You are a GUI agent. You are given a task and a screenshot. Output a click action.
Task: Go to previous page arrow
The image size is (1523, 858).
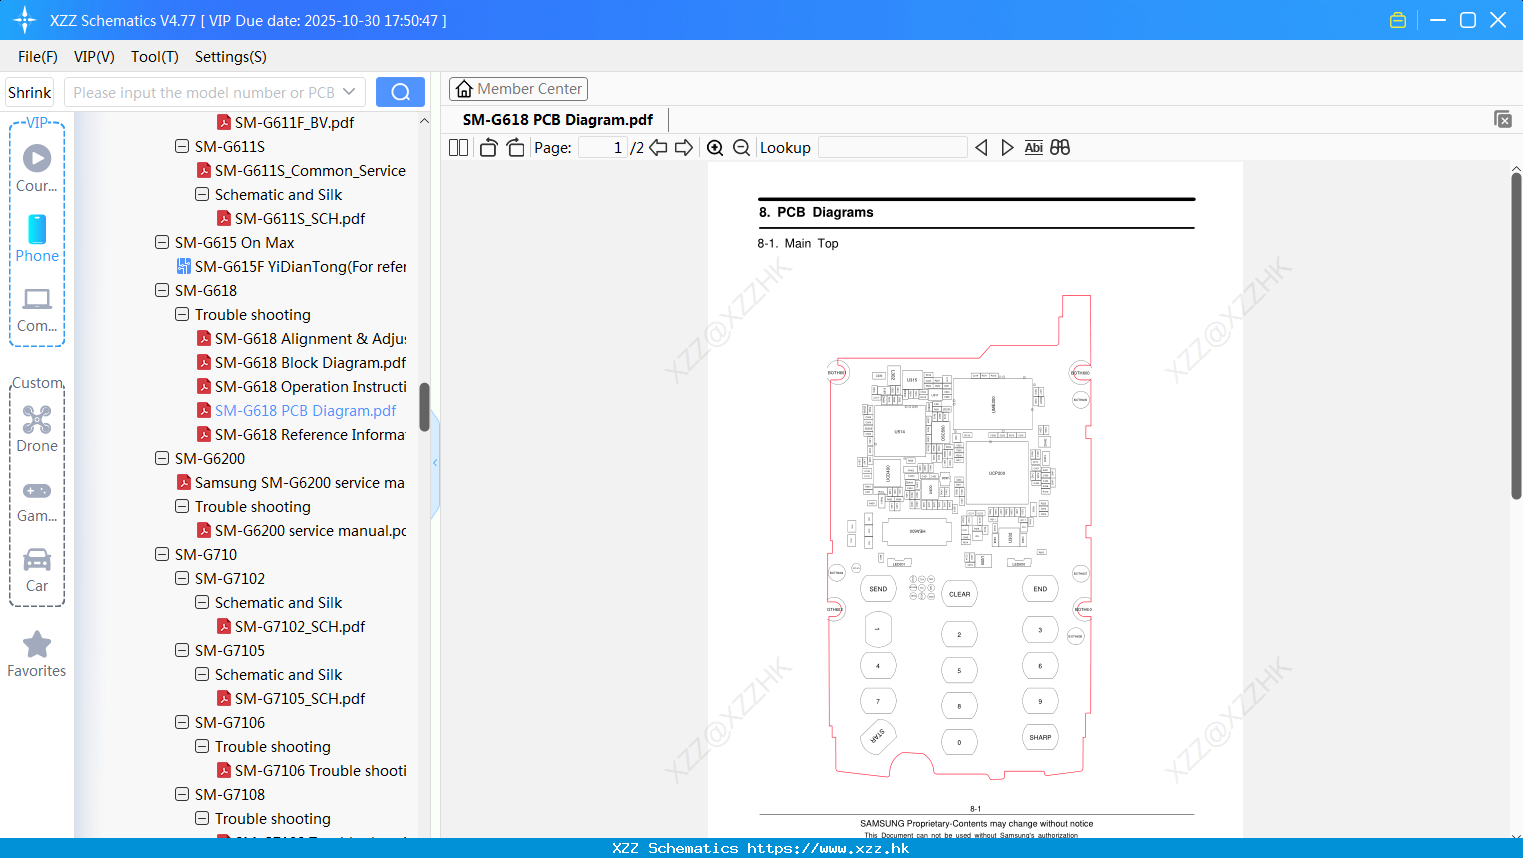coord(658,147)
